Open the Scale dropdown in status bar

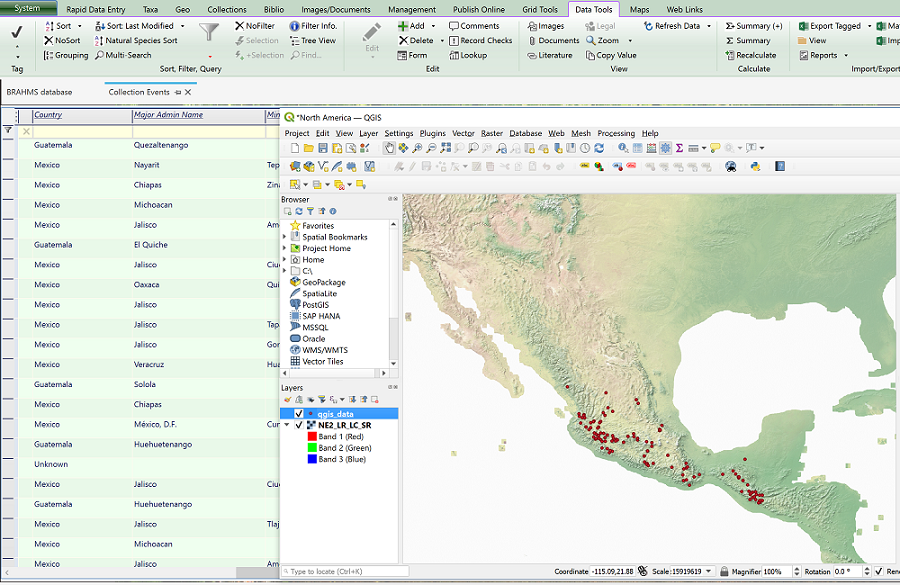tap(709, 572)
